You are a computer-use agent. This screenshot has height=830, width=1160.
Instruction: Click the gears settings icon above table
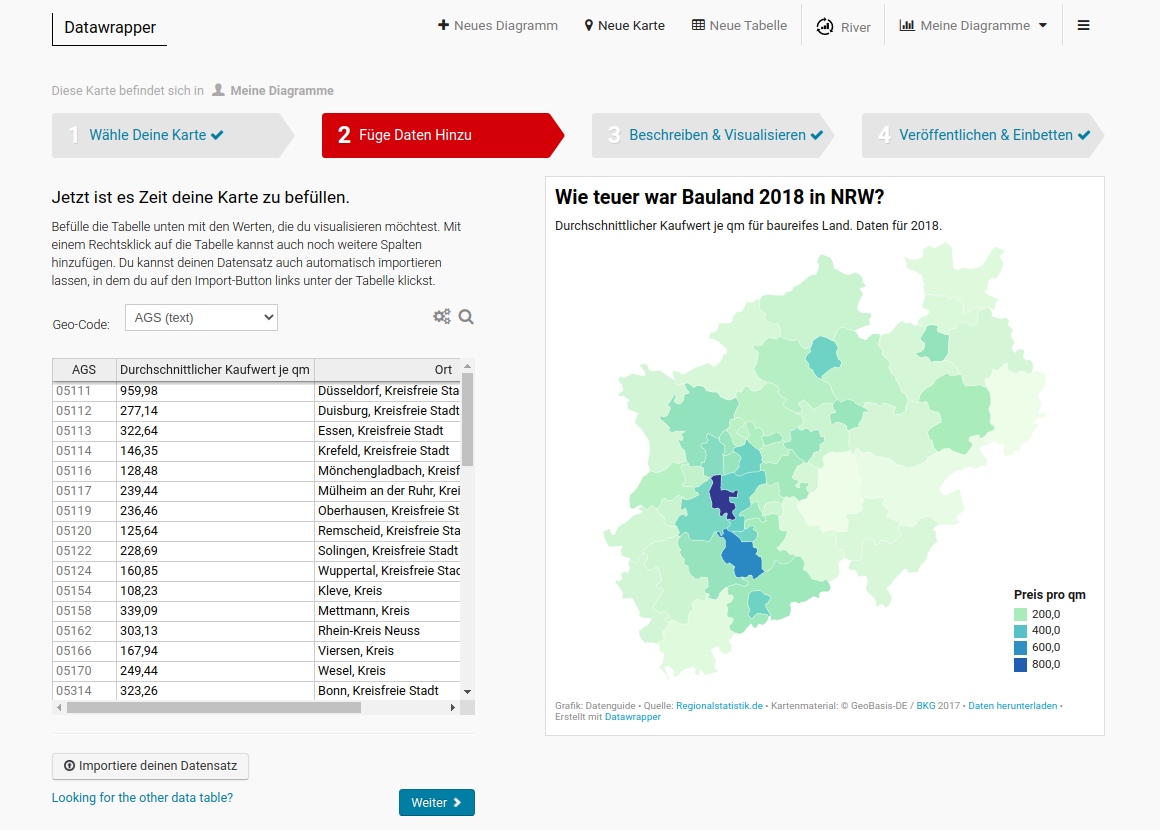click(441, 317)
